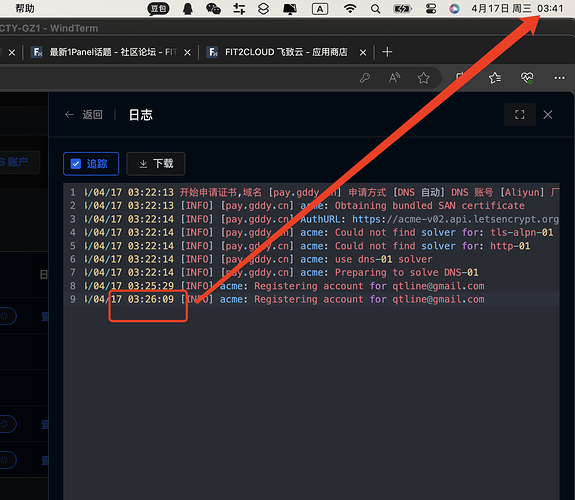
Task: Click the 下载 download log button
Action: click(155, 164)
